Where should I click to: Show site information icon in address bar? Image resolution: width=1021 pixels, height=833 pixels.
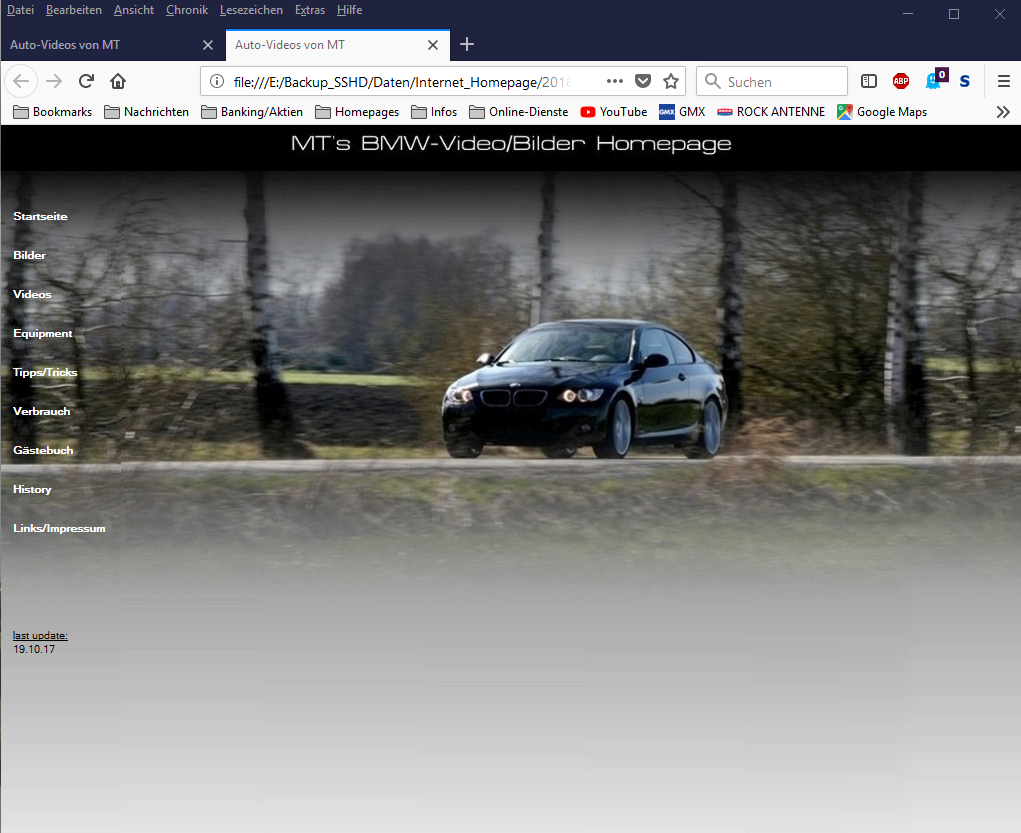[217, 81]
